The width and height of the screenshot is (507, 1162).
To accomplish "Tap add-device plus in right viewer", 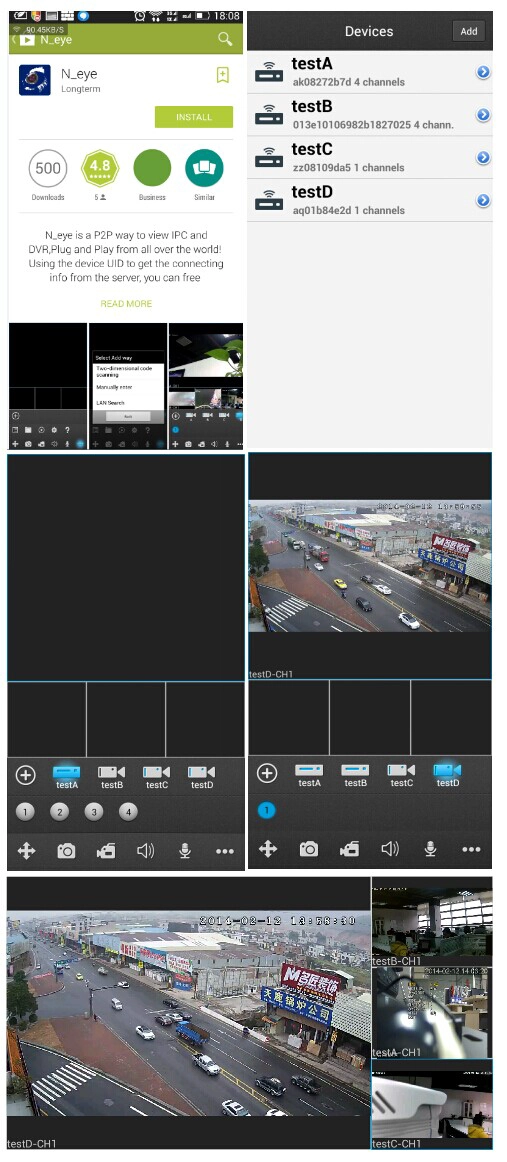I will (267, 774).
